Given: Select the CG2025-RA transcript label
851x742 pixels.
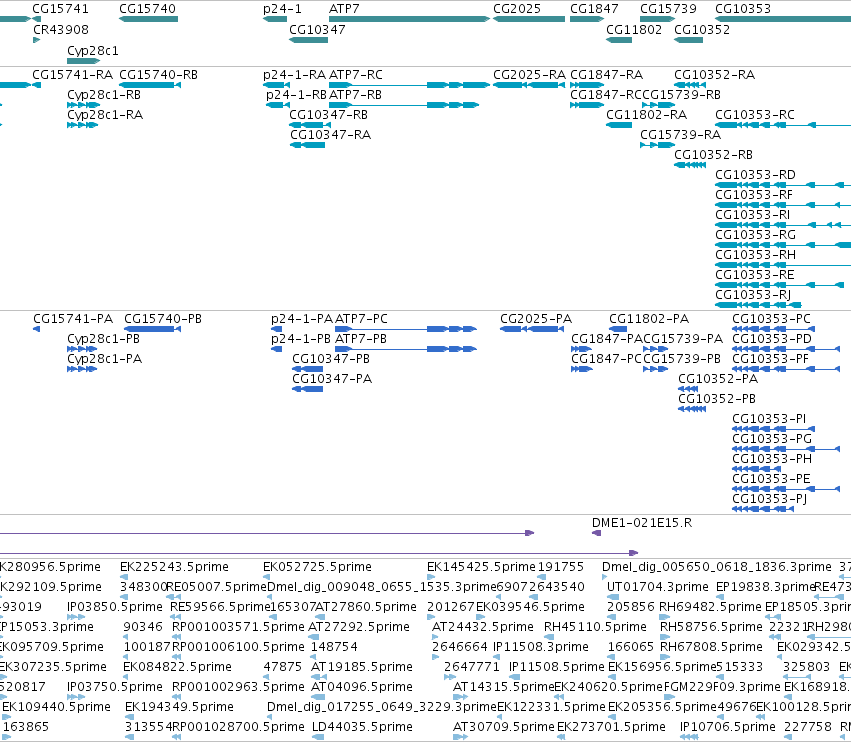Looking at the screenshot, I should pyautogui.click(x=529, y=74).
